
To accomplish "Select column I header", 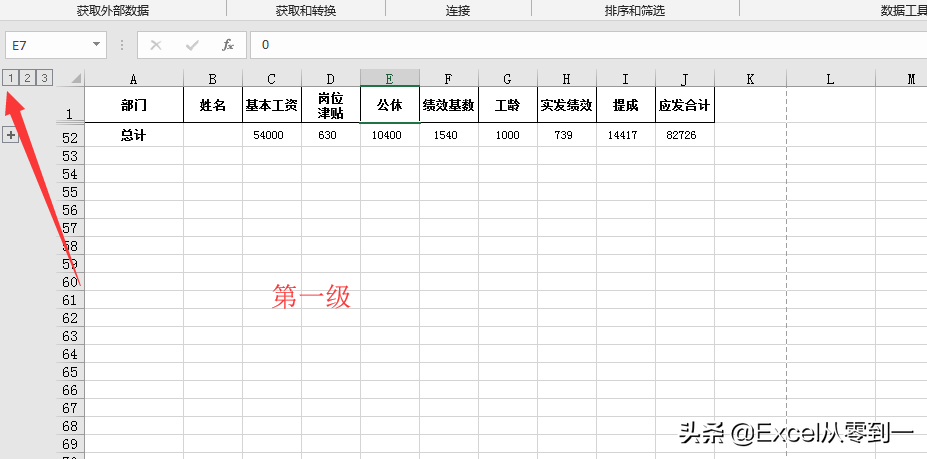I will click(626, 79).
